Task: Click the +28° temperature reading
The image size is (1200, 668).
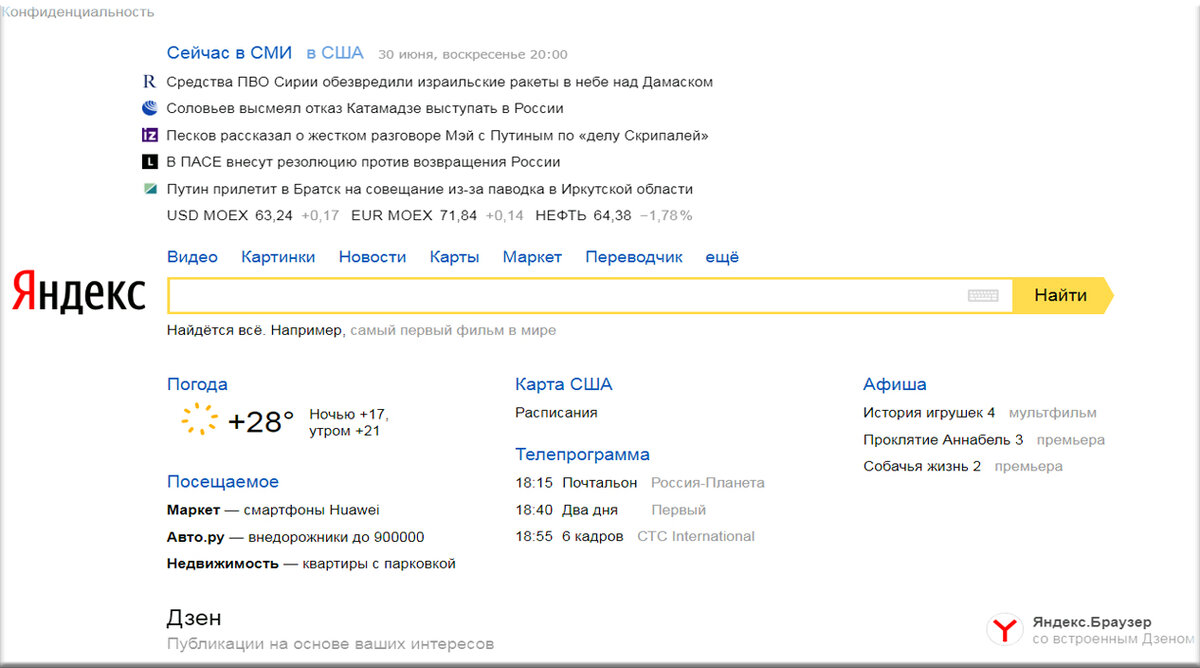Action: tap(261, 421)
